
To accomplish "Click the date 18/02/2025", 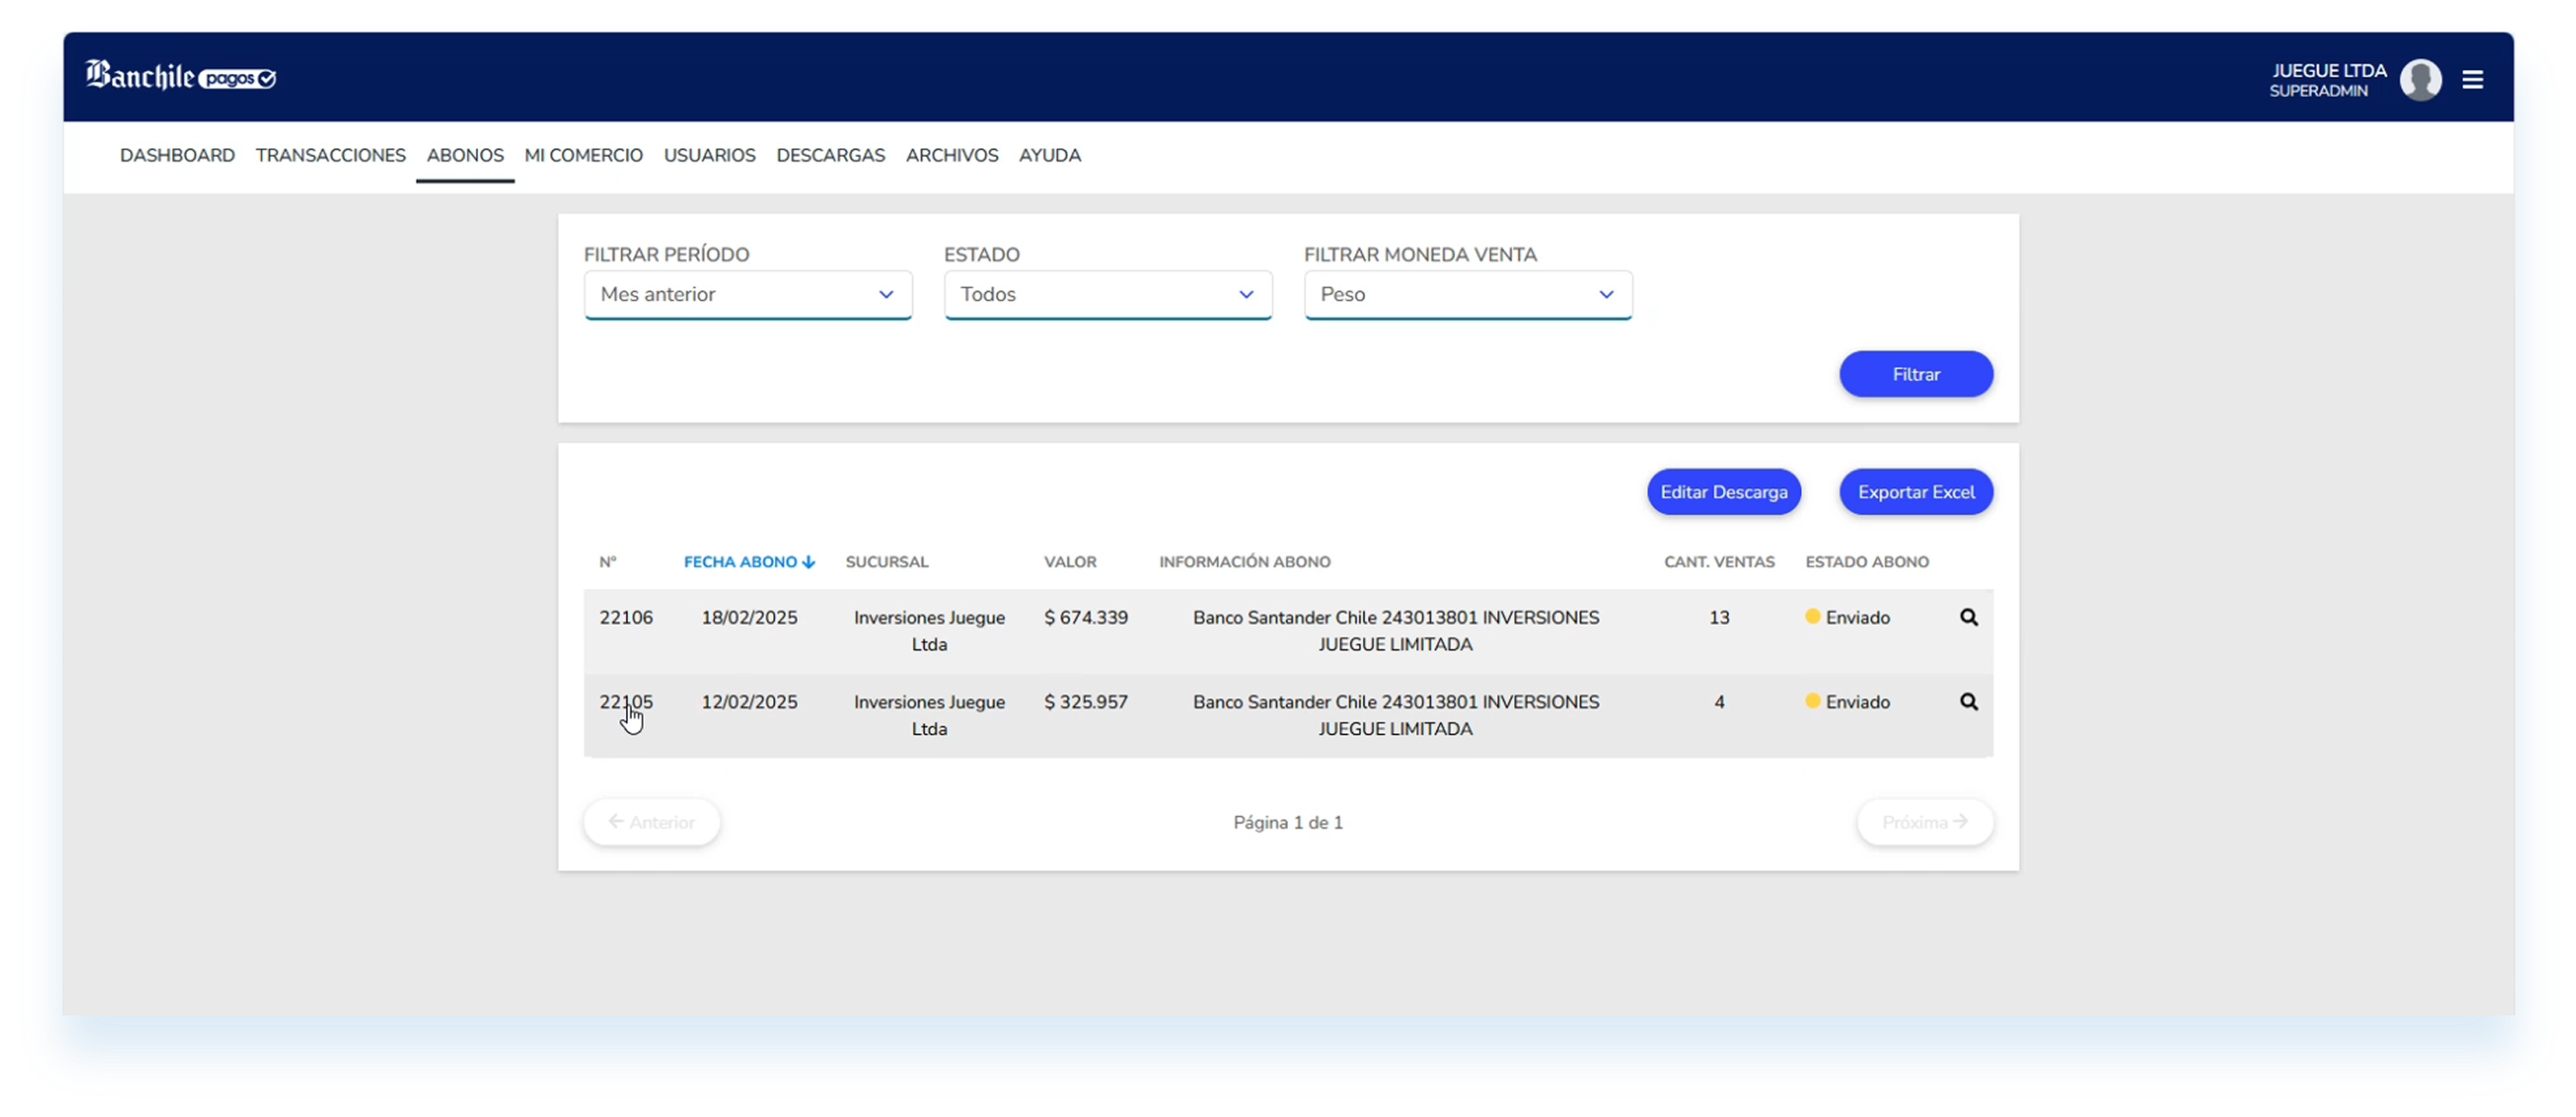I will click(749, 617).
